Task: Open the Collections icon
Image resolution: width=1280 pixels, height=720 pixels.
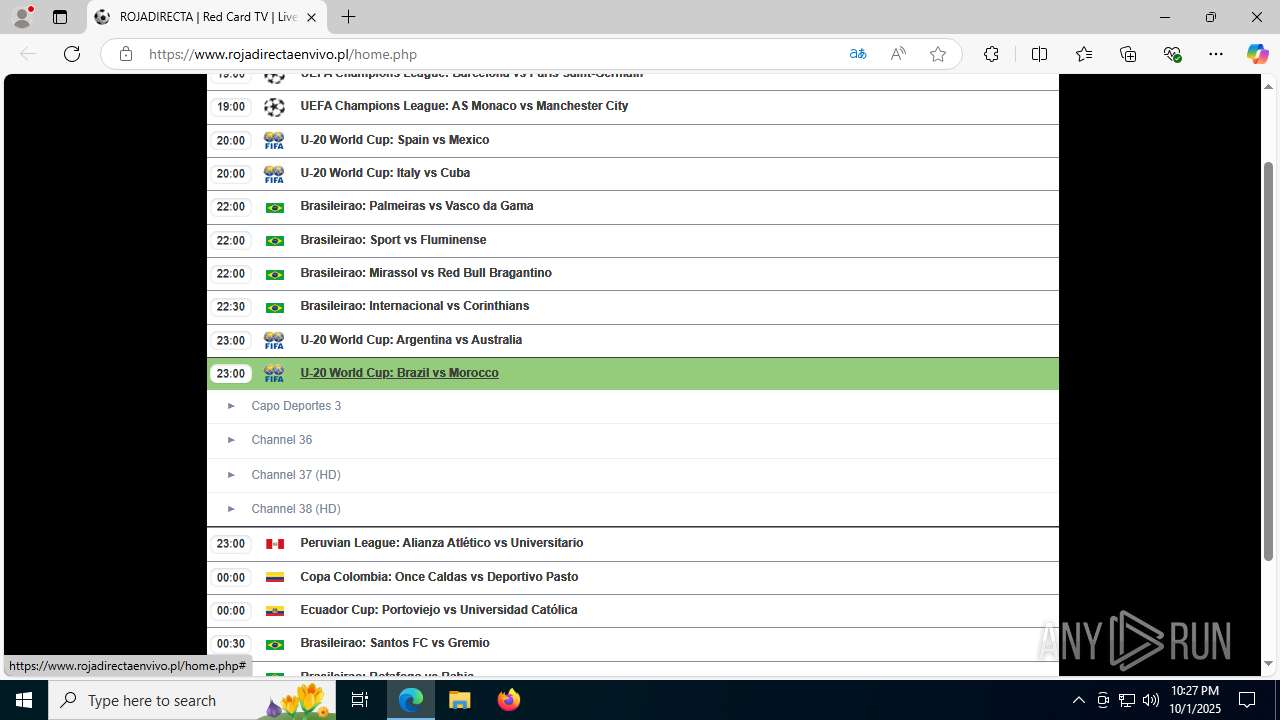Action: click(1128, 54)
